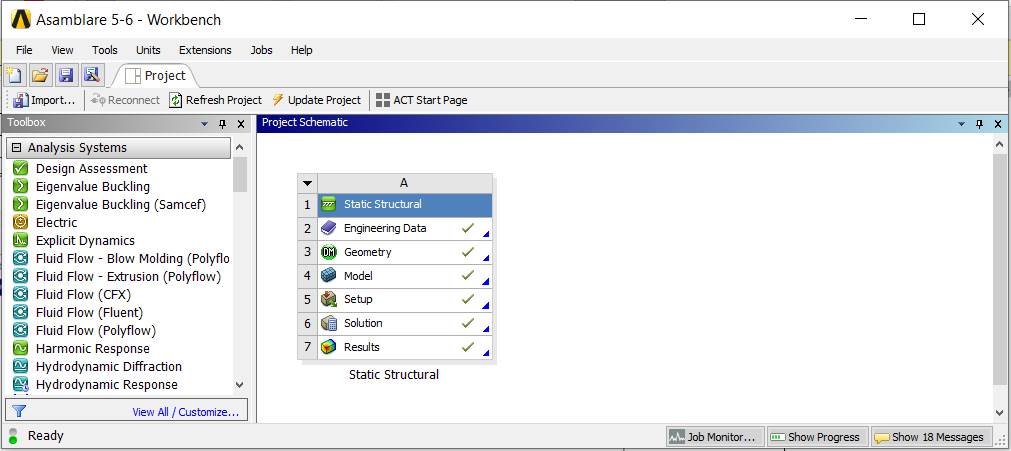This screenshot has width=1011, height=451.
Task: Switch to the Project tab
Action: tap(156, 76)
